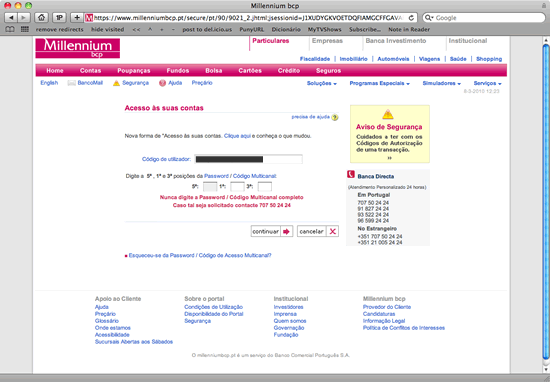
Task: Reload the page with the refresh icon
Action: (411, 18)
